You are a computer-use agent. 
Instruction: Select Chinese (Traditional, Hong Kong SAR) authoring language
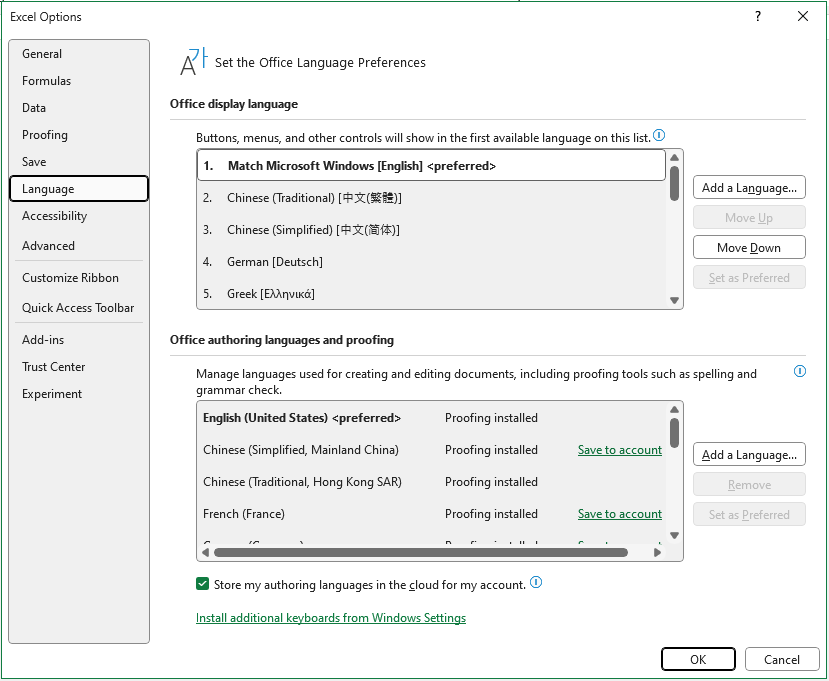click(x=431, y=482)
